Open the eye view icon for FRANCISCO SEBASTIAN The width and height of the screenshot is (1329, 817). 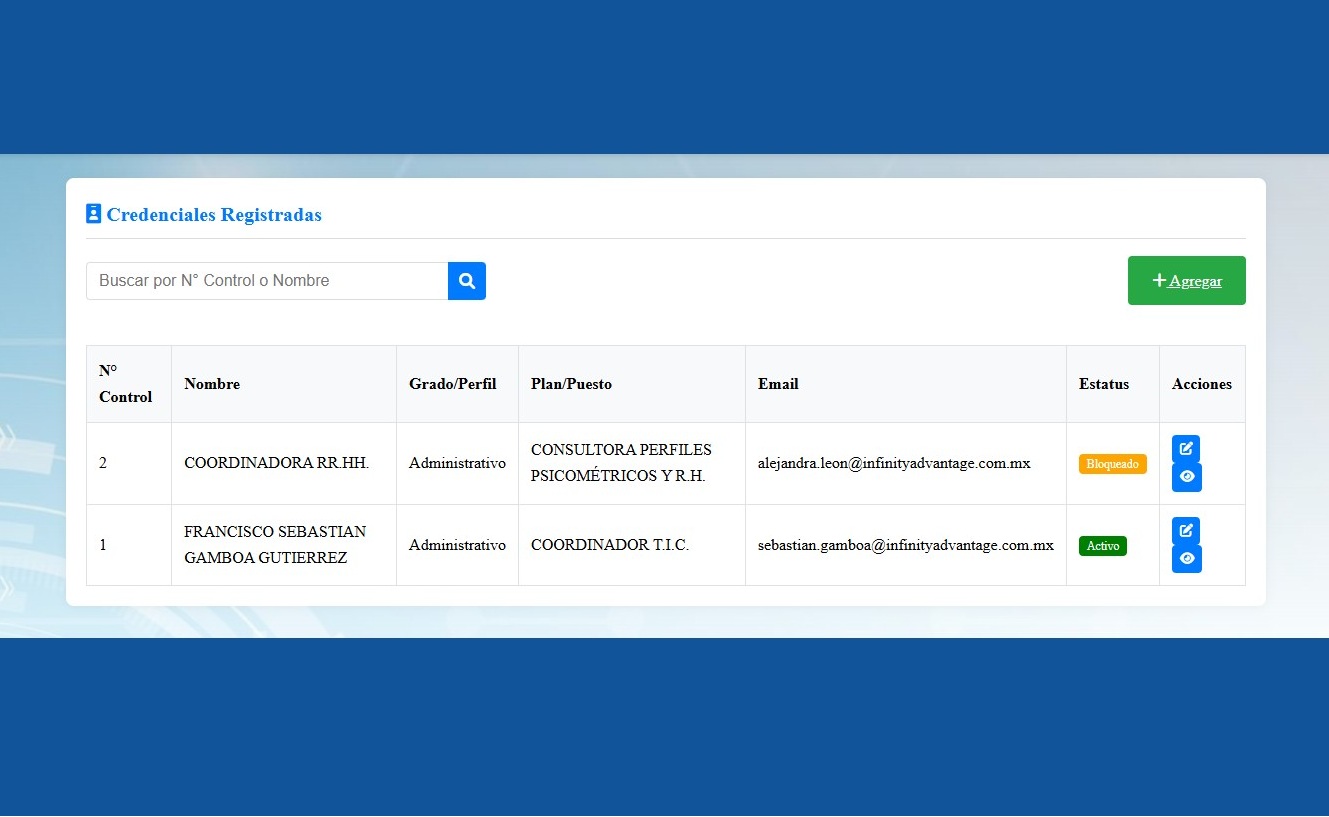pos(1186,559)
